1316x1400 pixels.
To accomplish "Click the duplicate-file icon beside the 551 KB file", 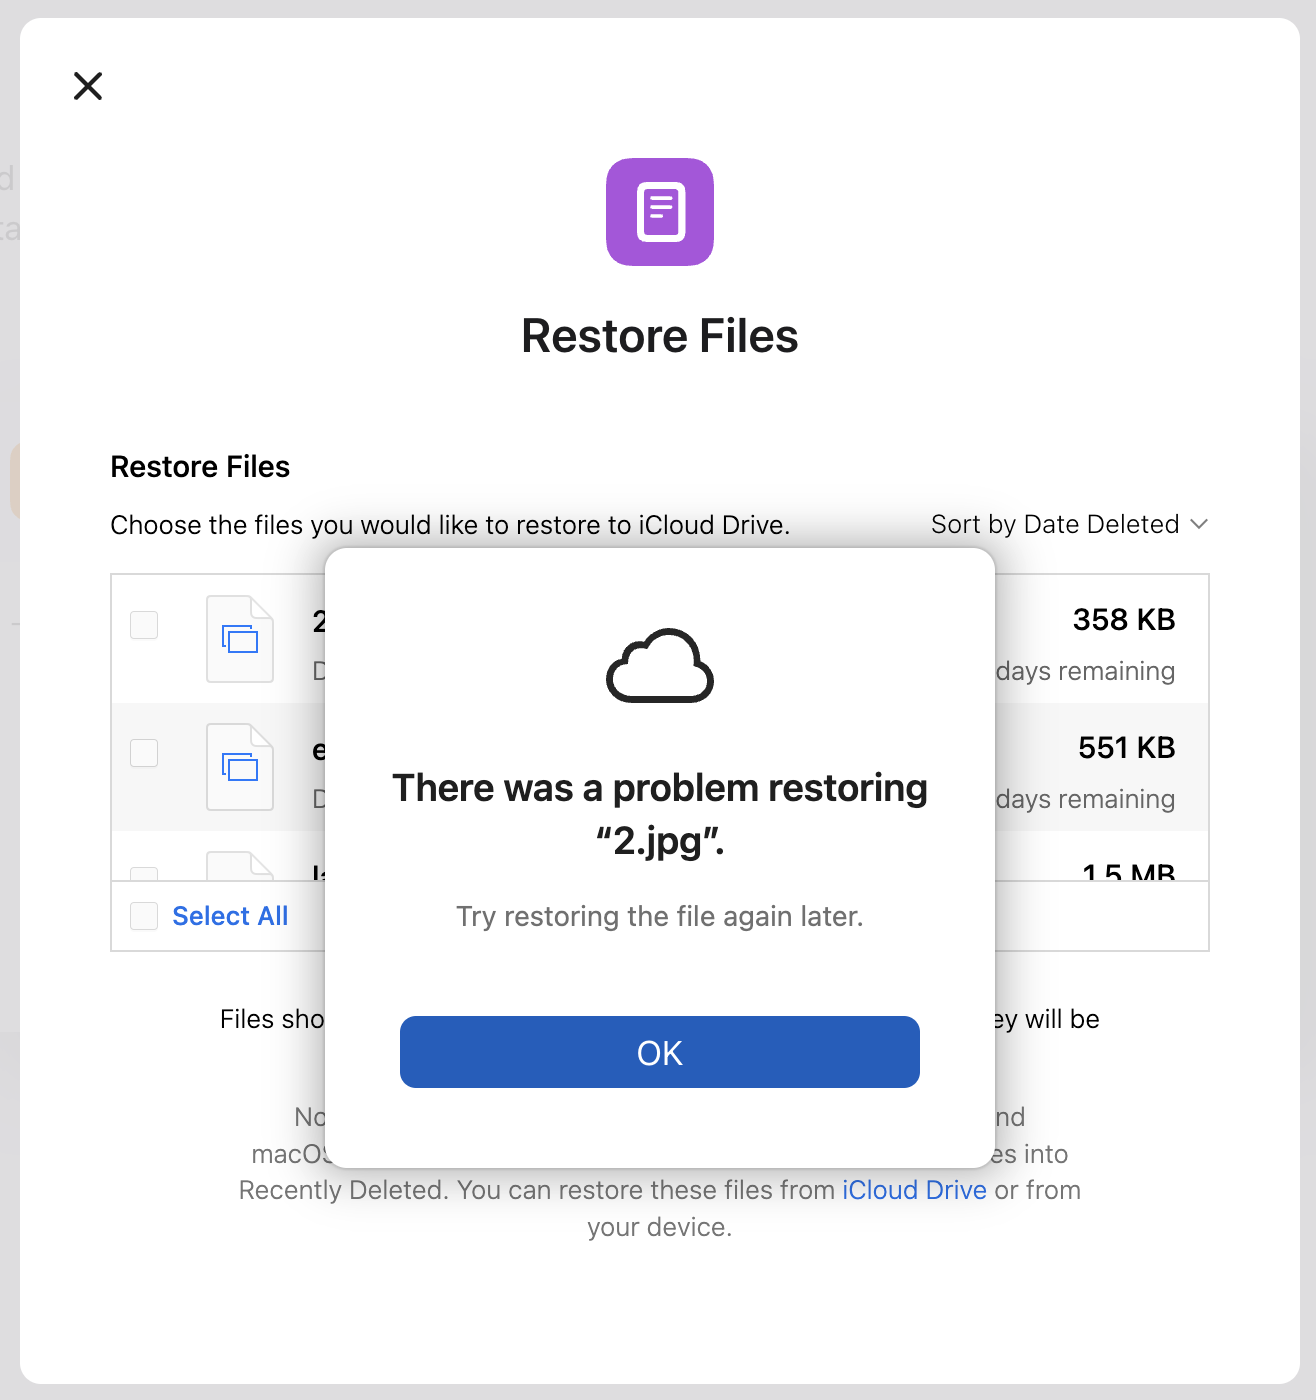I will pos(240,767).
